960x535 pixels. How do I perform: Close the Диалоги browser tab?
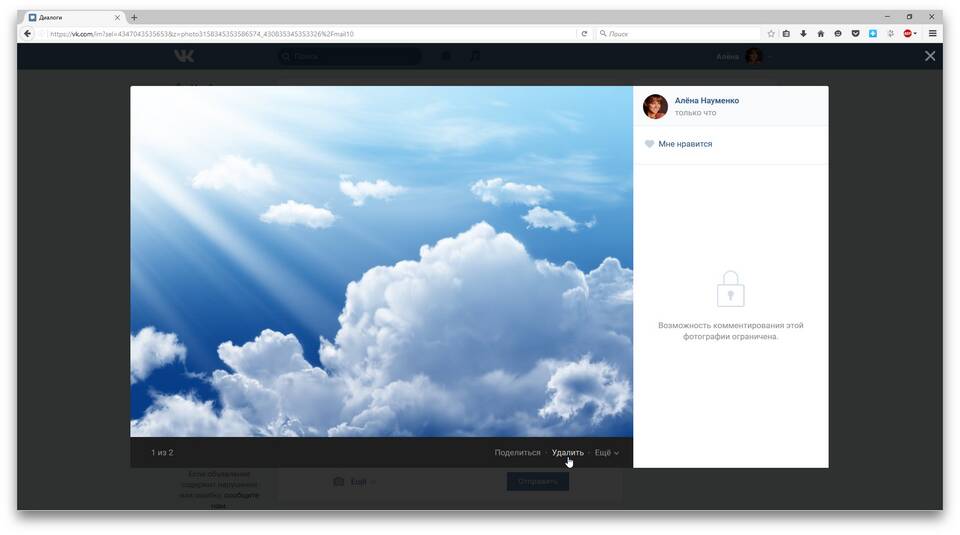pyautogui.click(x=117, y=18)
